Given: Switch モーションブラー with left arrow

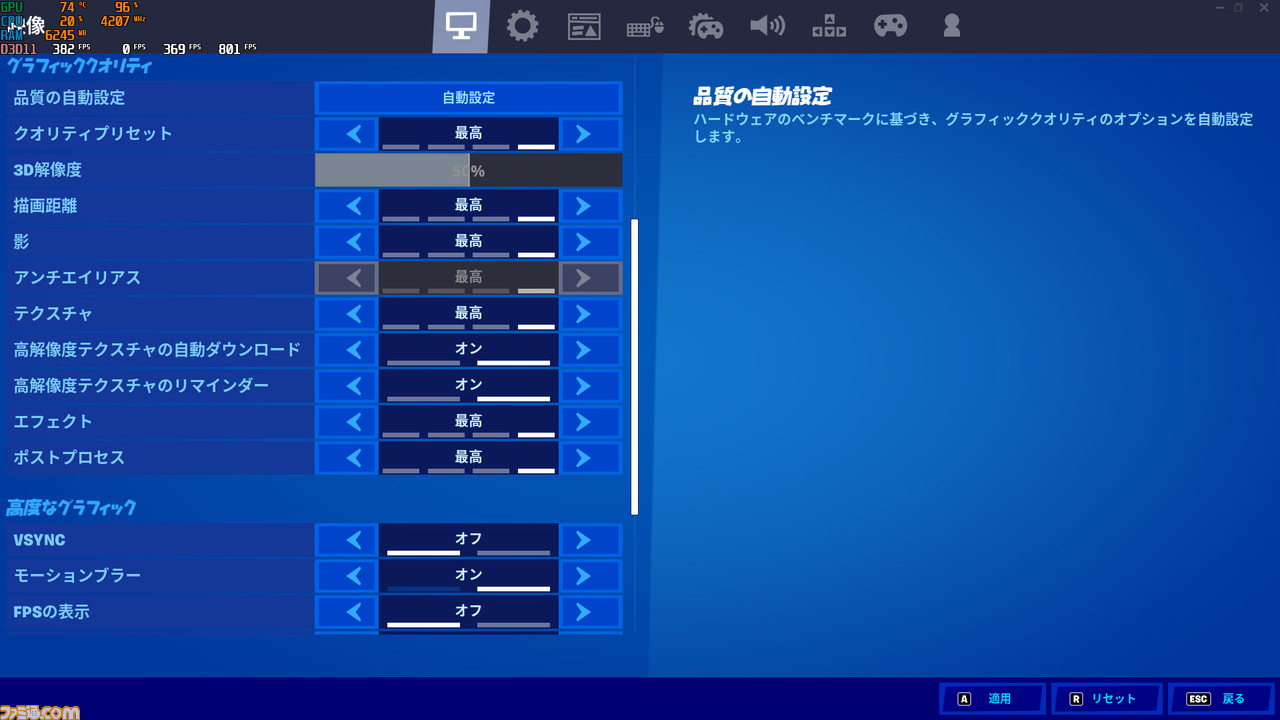Looking at the screenshot, I should (x=346, y=576).
